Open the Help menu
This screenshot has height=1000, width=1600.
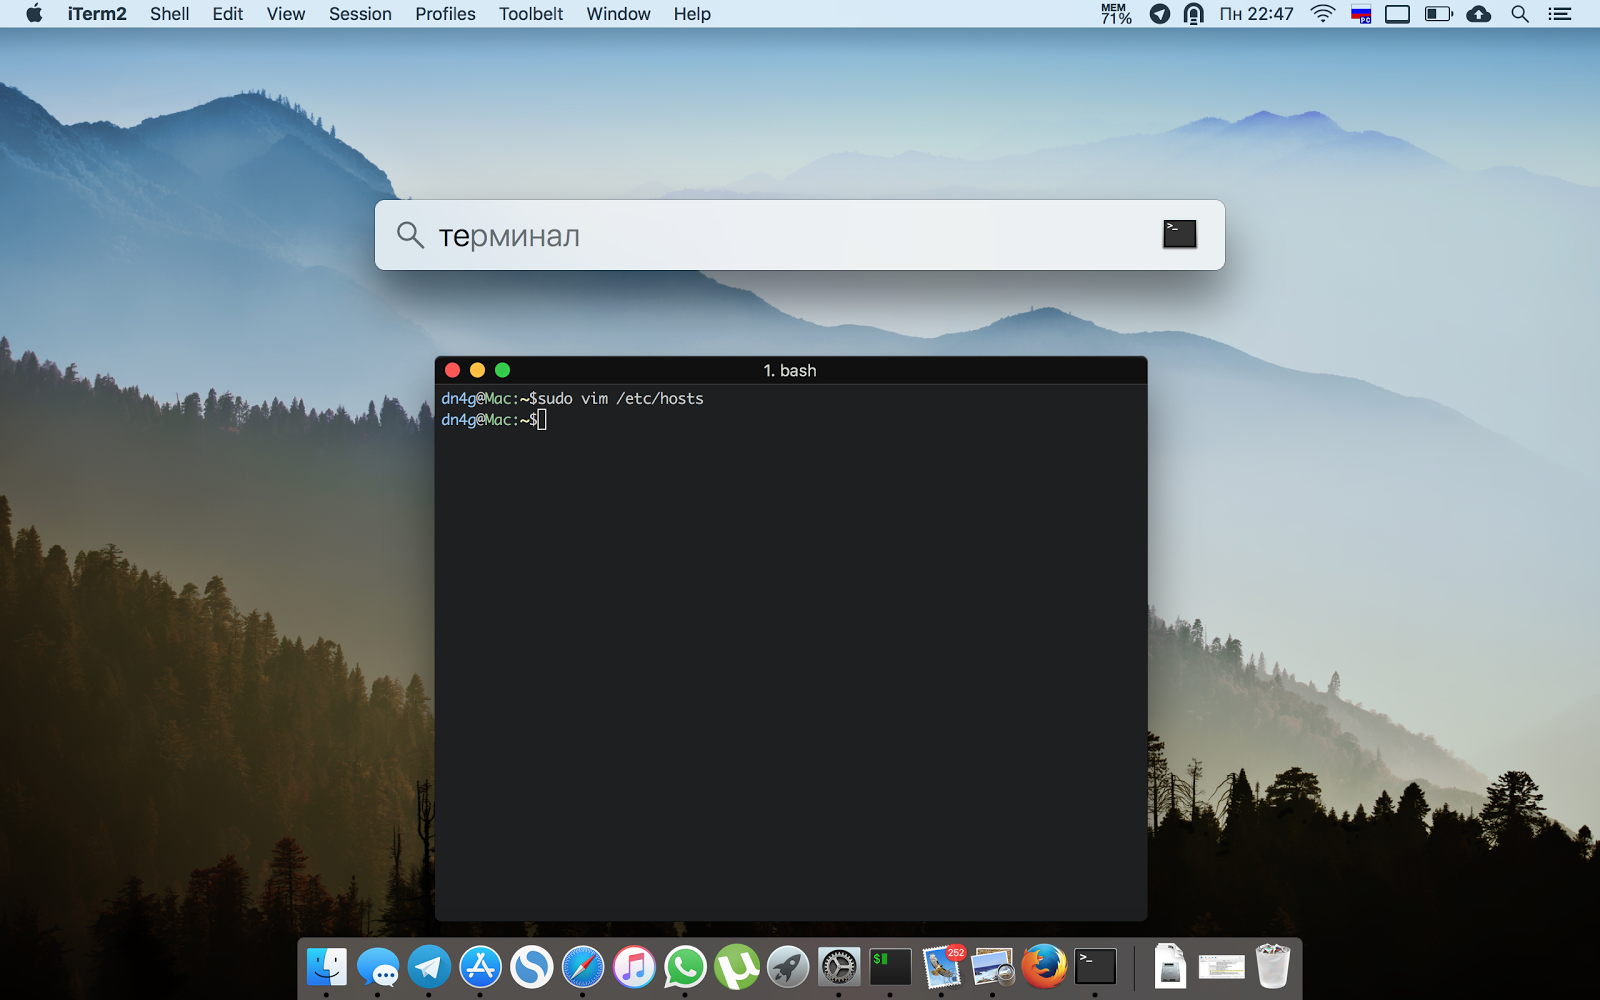click(x=692, y=14)
